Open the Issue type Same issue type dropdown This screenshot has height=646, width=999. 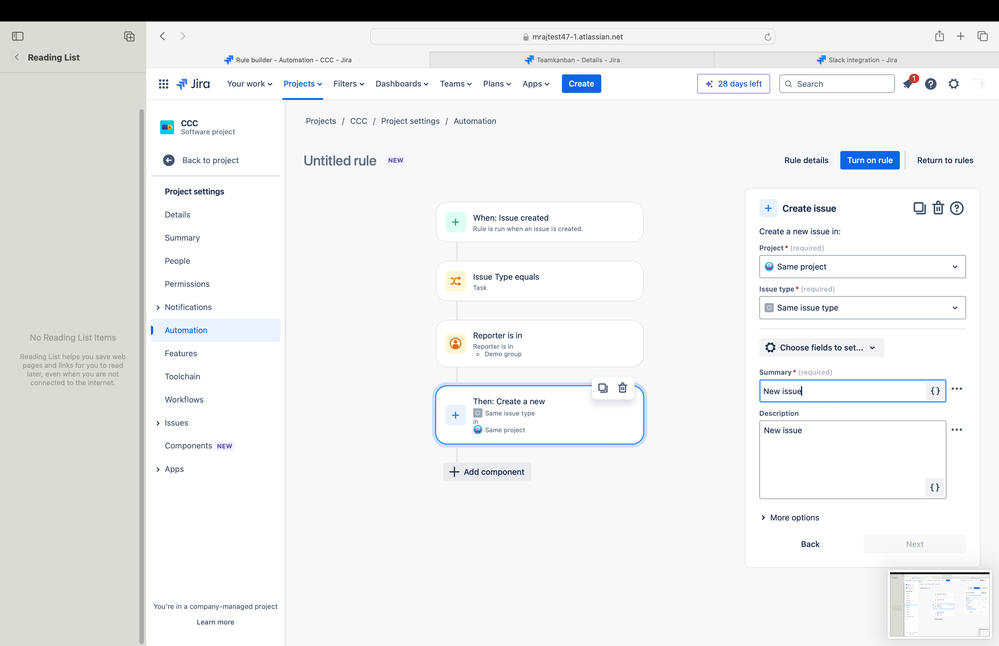coord(862,308)
